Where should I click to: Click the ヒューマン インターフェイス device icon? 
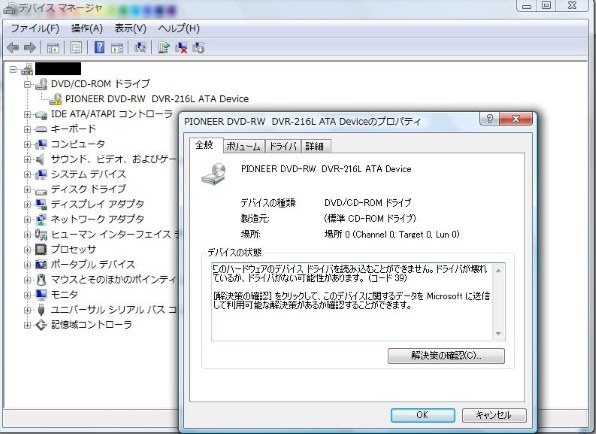point(41,234)
